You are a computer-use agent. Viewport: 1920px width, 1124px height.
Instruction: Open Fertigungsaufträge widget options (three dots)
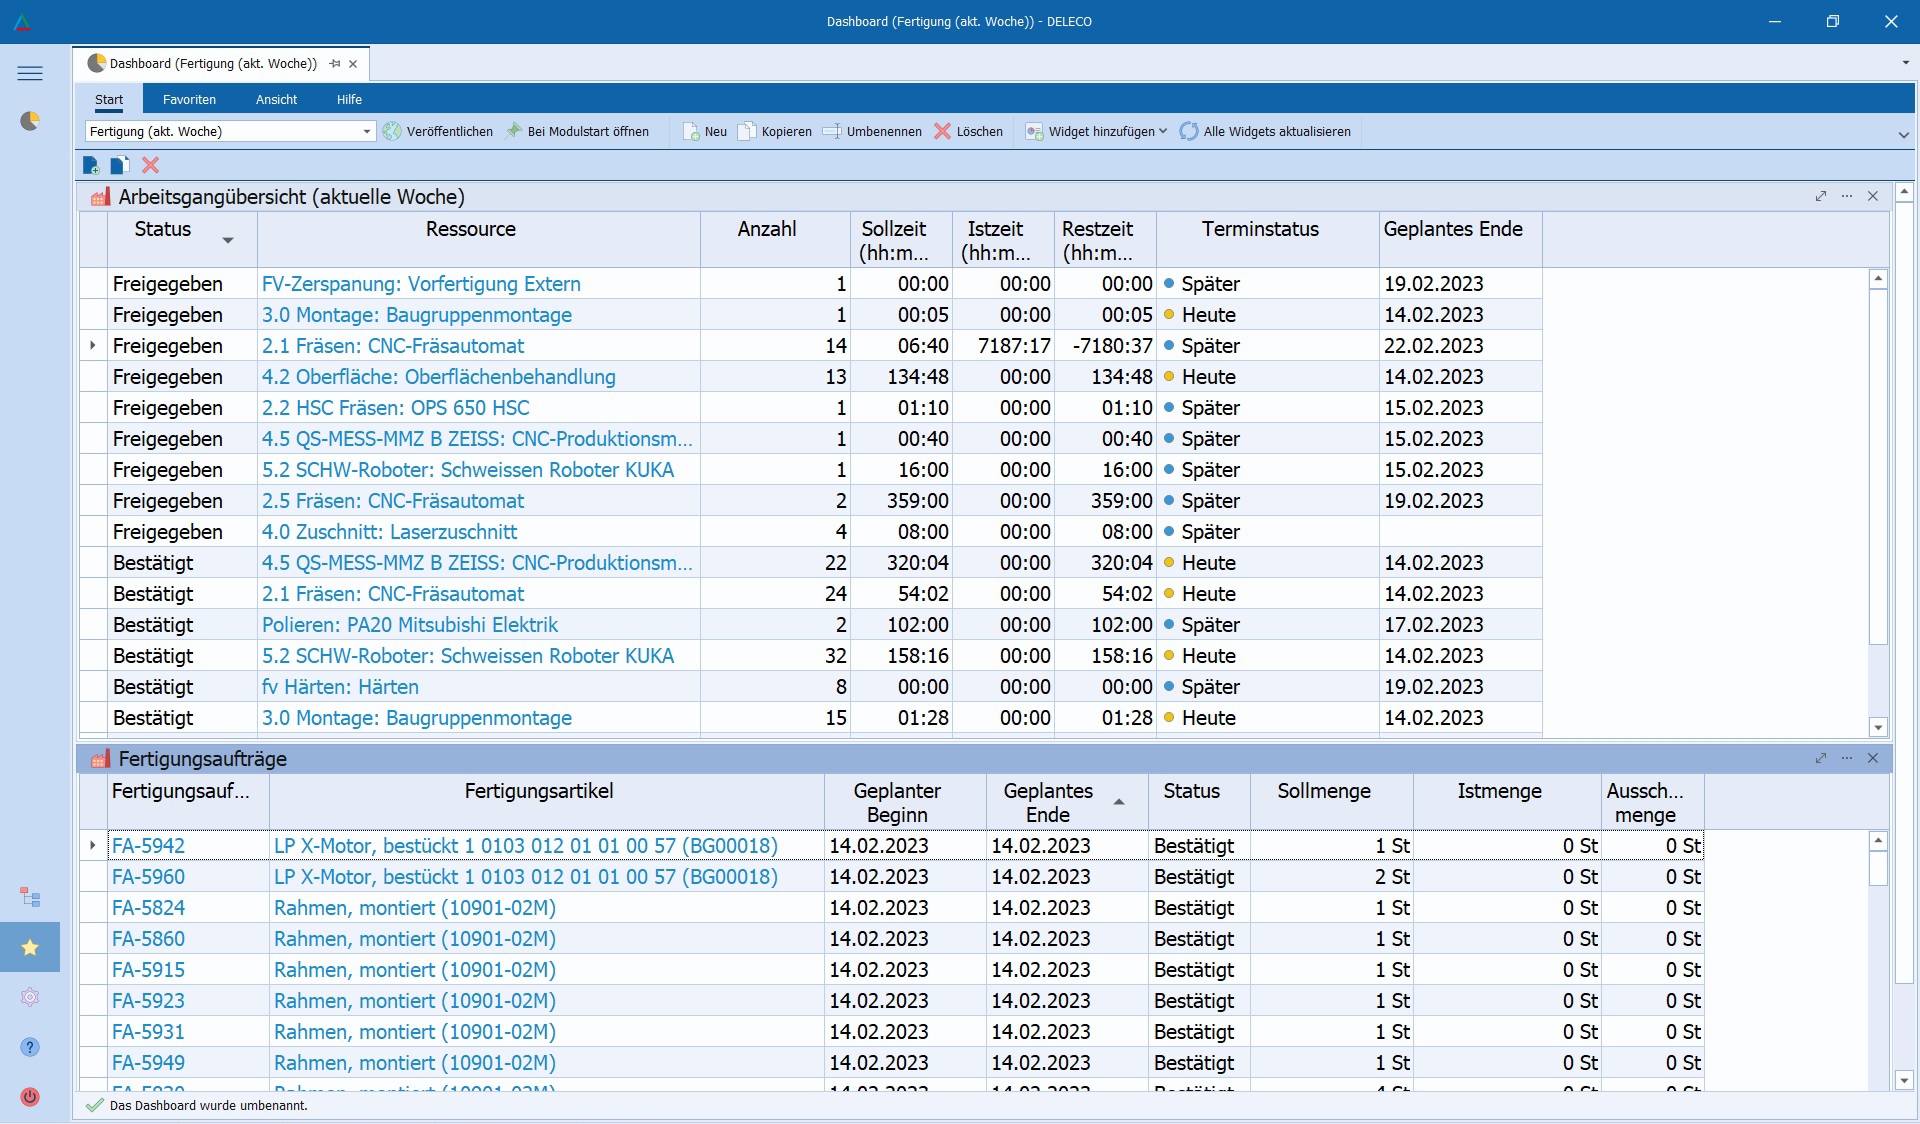[1846, 759]
